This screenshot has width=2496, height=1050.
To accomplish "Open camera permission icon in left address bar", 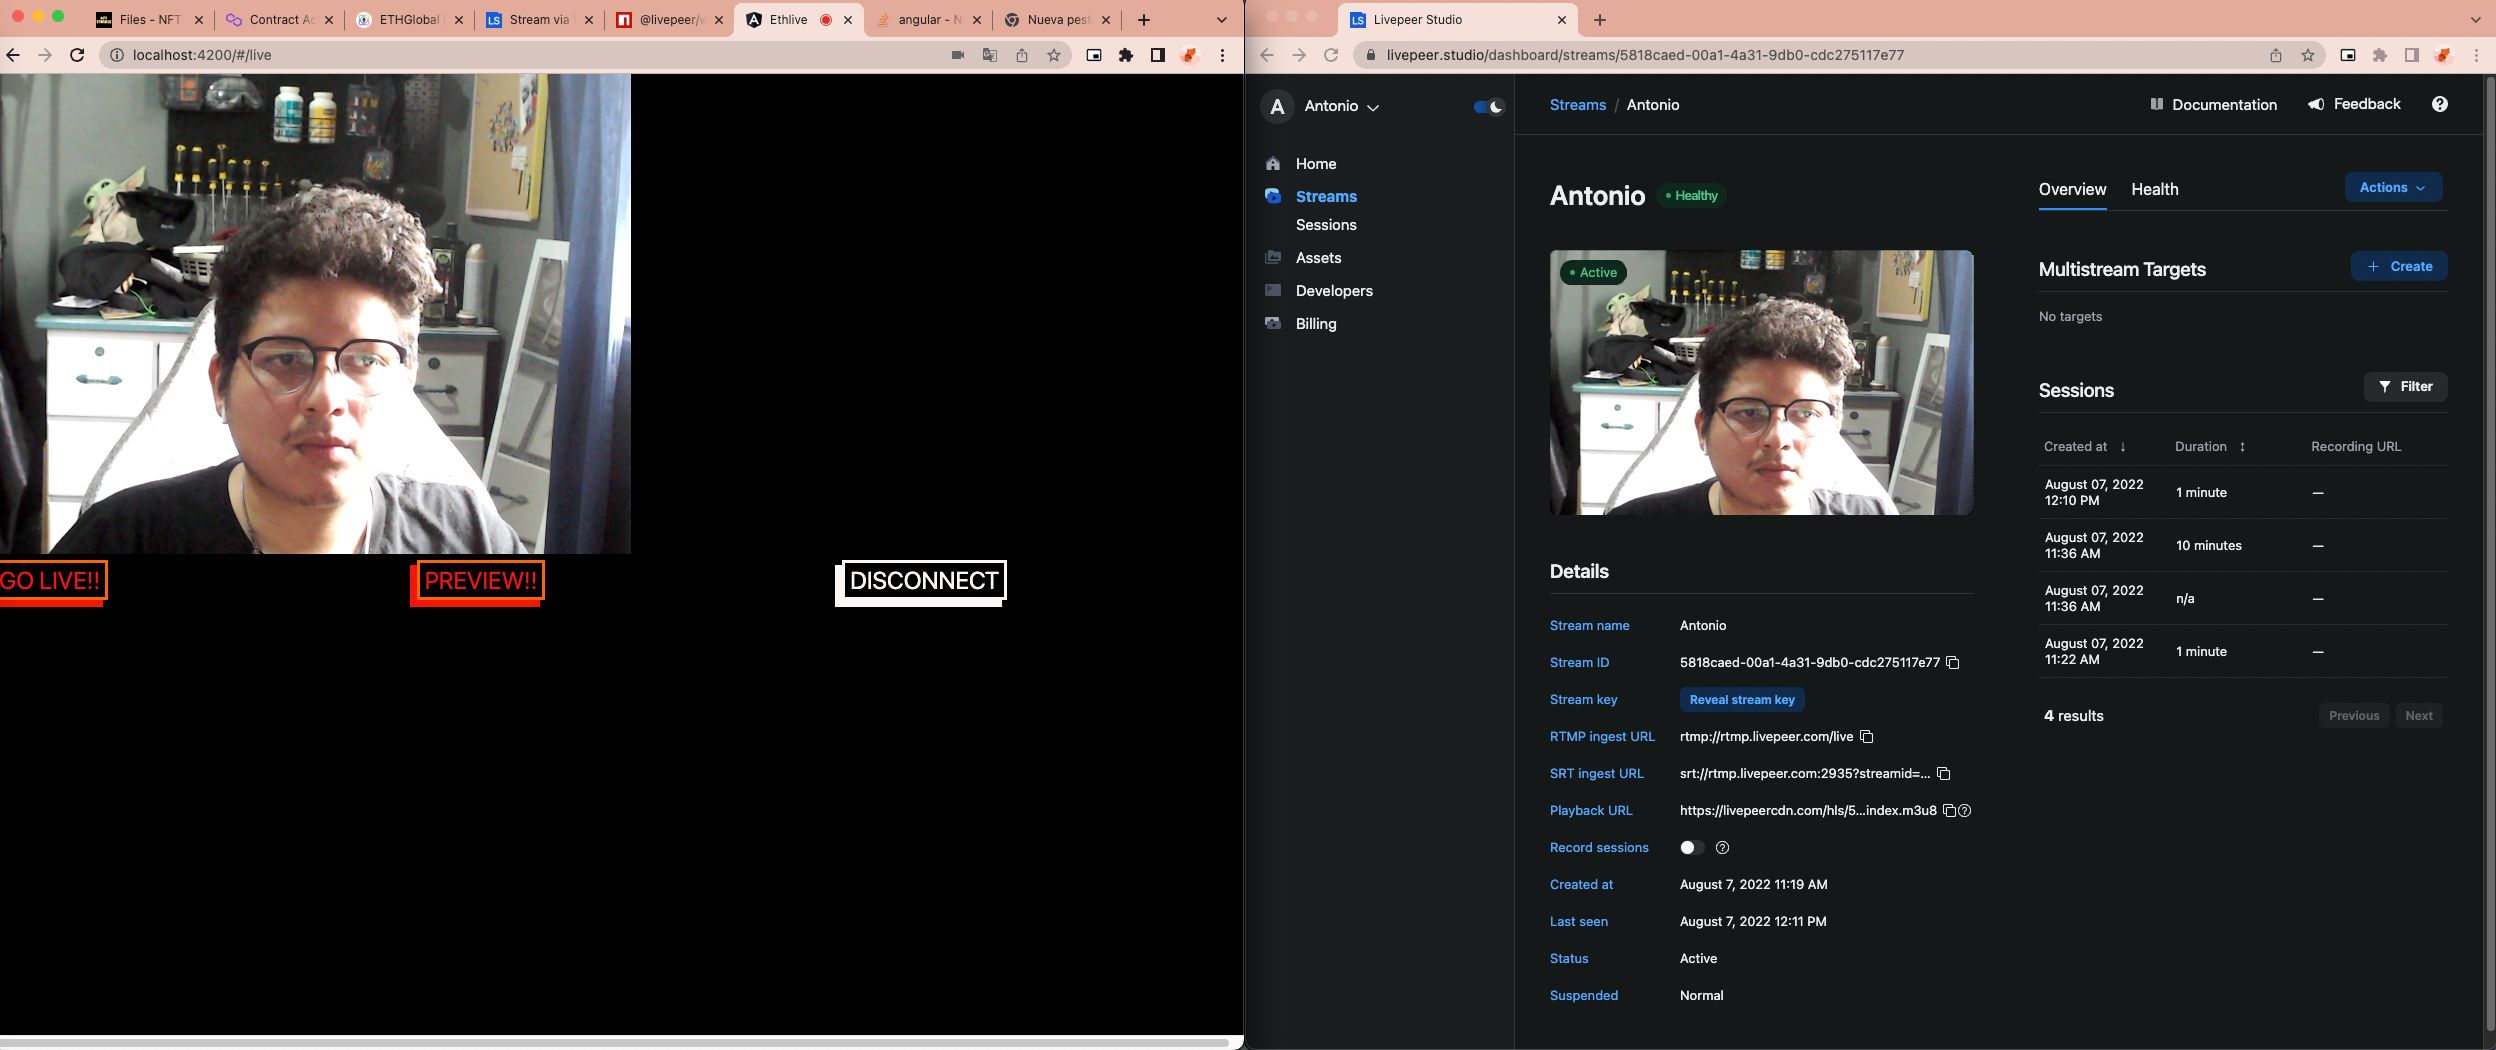I will coord(957,56).
